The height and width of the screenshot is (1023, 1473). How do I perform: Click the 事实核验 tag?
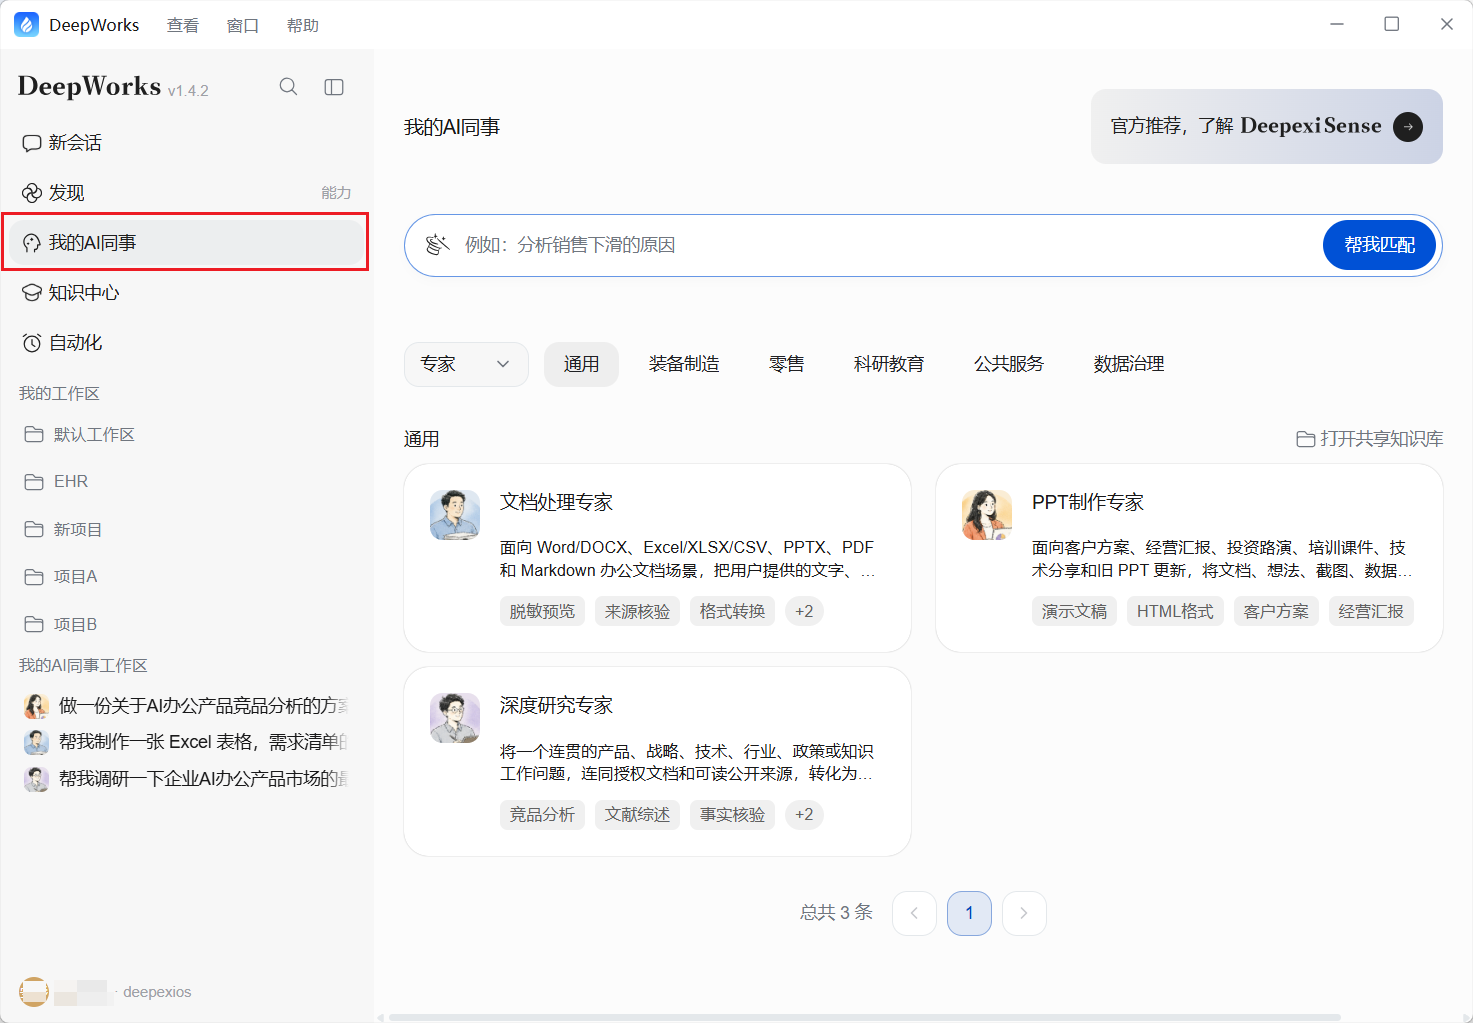(732, 814)
